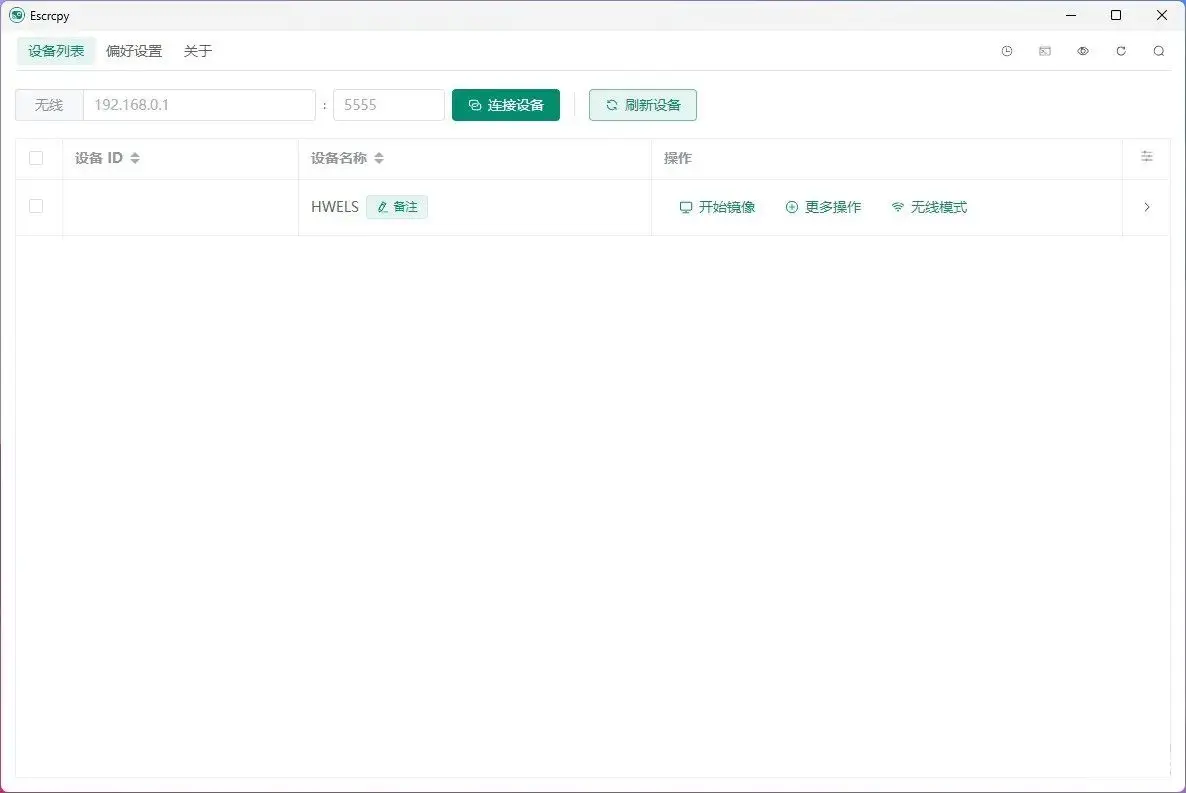Click the 操作 column header
The image size is (1186, 793).
pos(678,158)
